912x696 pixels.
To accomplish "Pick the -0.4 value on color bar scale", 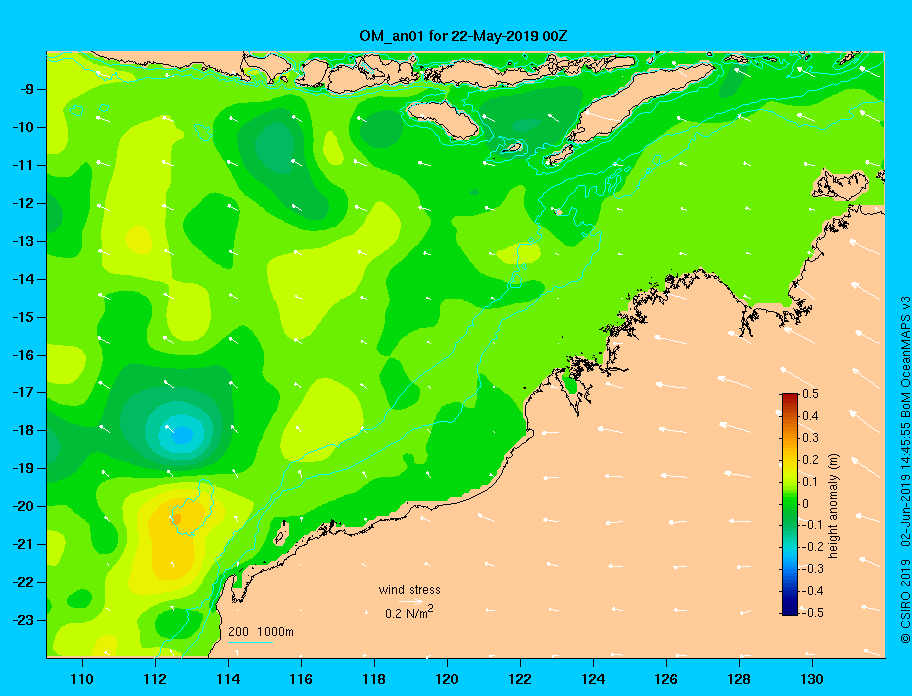I will 813,591.
